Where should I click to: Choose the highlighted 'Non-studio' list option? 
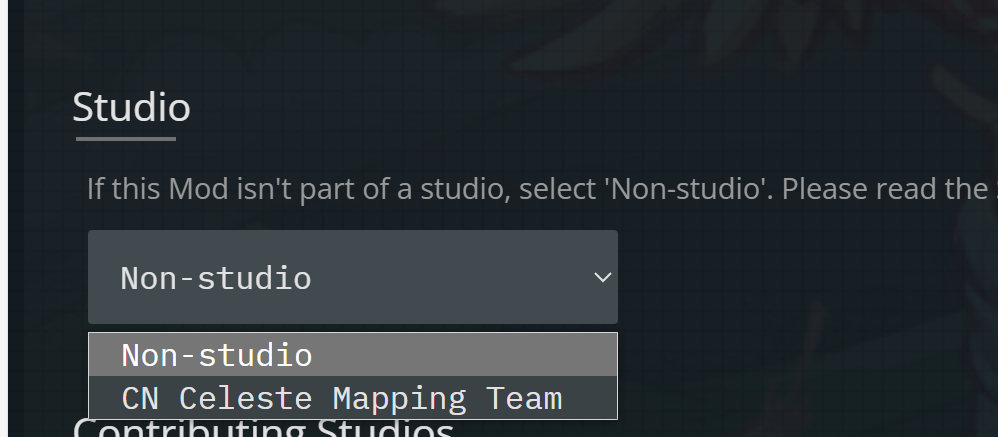tap(217, 355)
